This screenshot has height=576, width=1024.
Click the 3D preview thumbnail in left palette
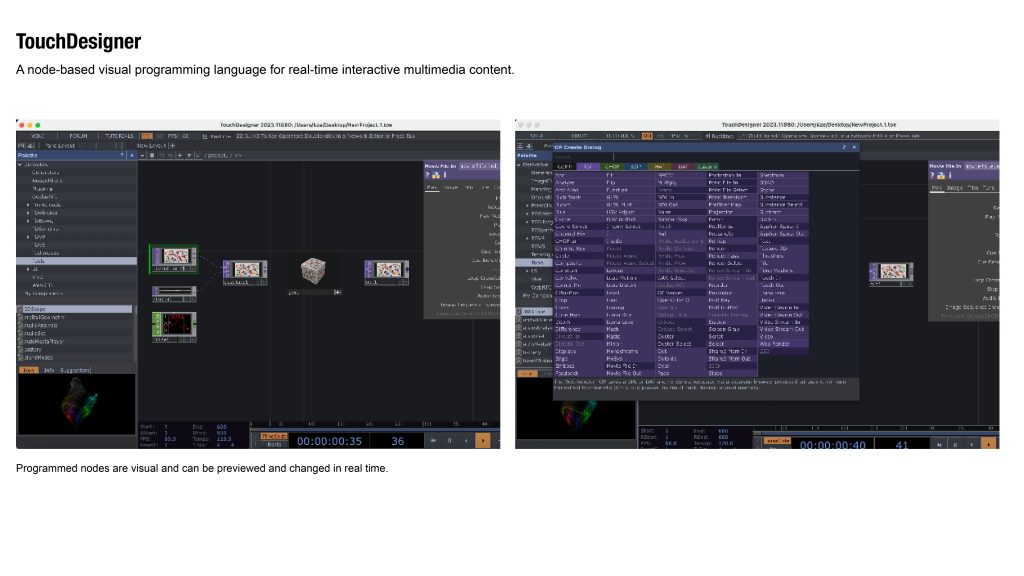click(76, 405)
